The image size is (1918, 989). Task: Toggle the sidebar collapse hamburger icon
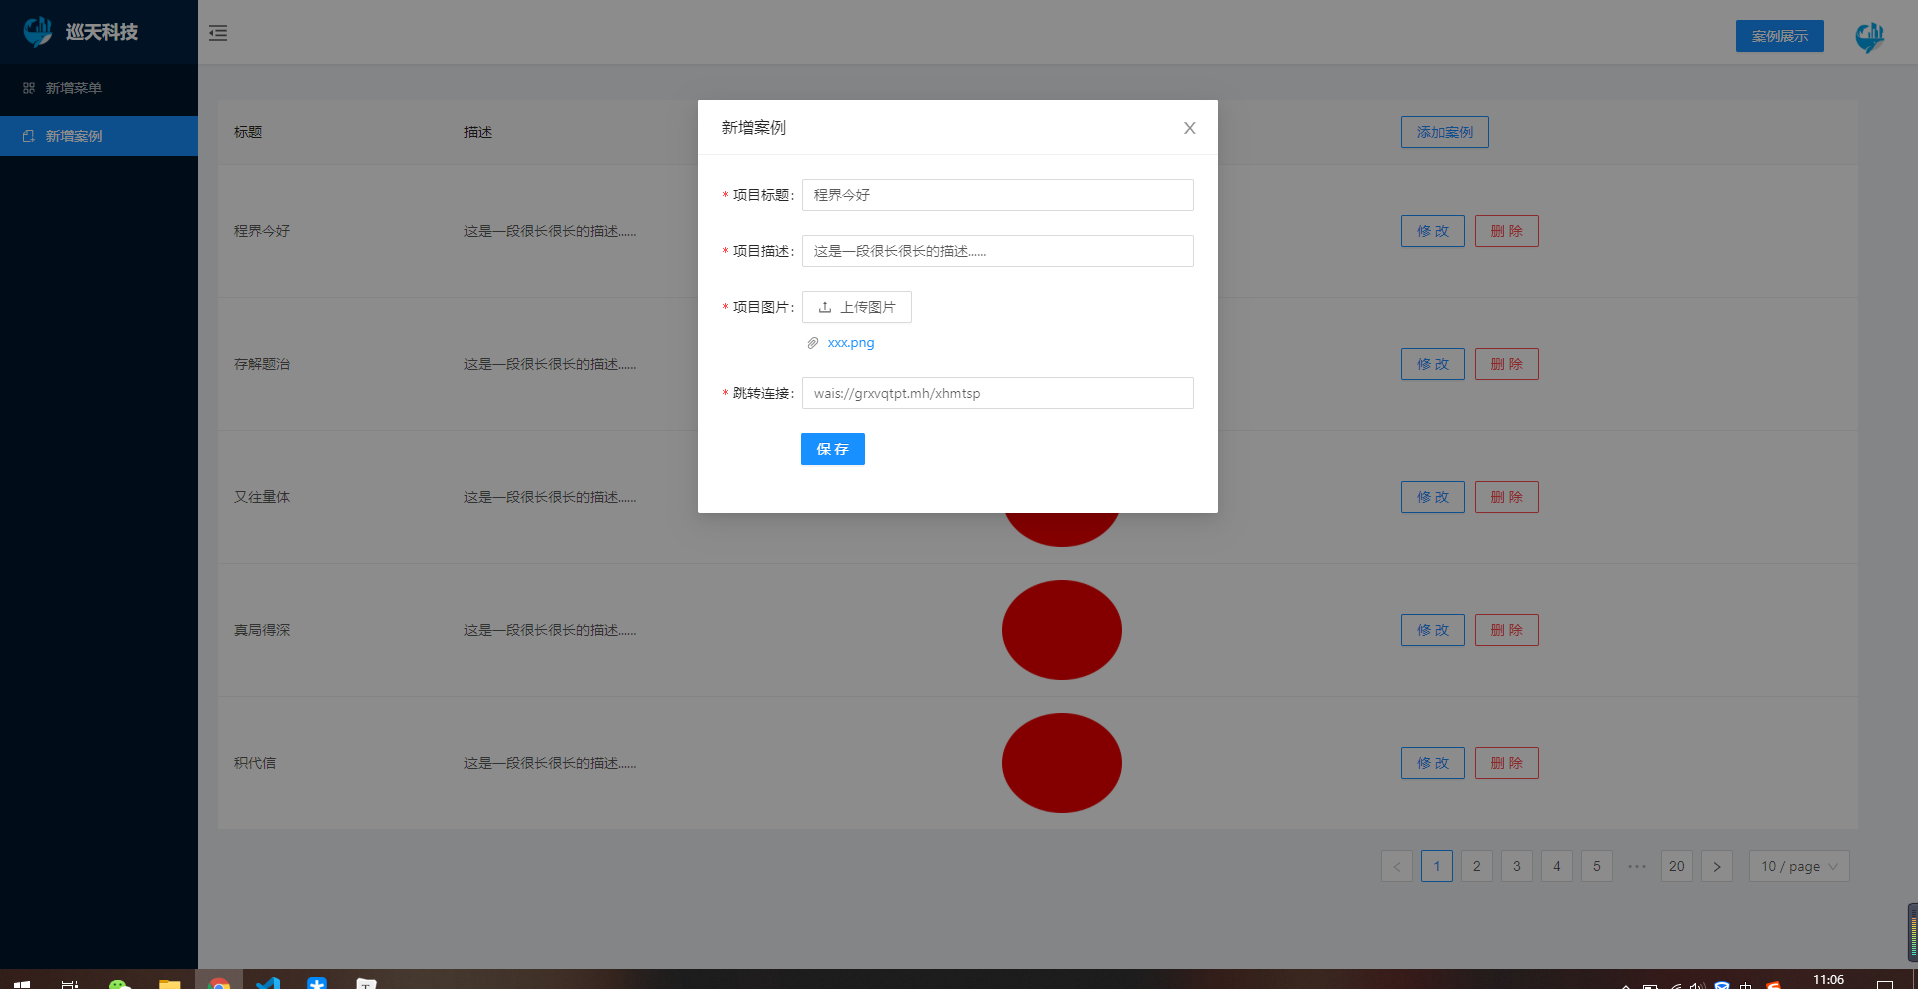point(217,33)
